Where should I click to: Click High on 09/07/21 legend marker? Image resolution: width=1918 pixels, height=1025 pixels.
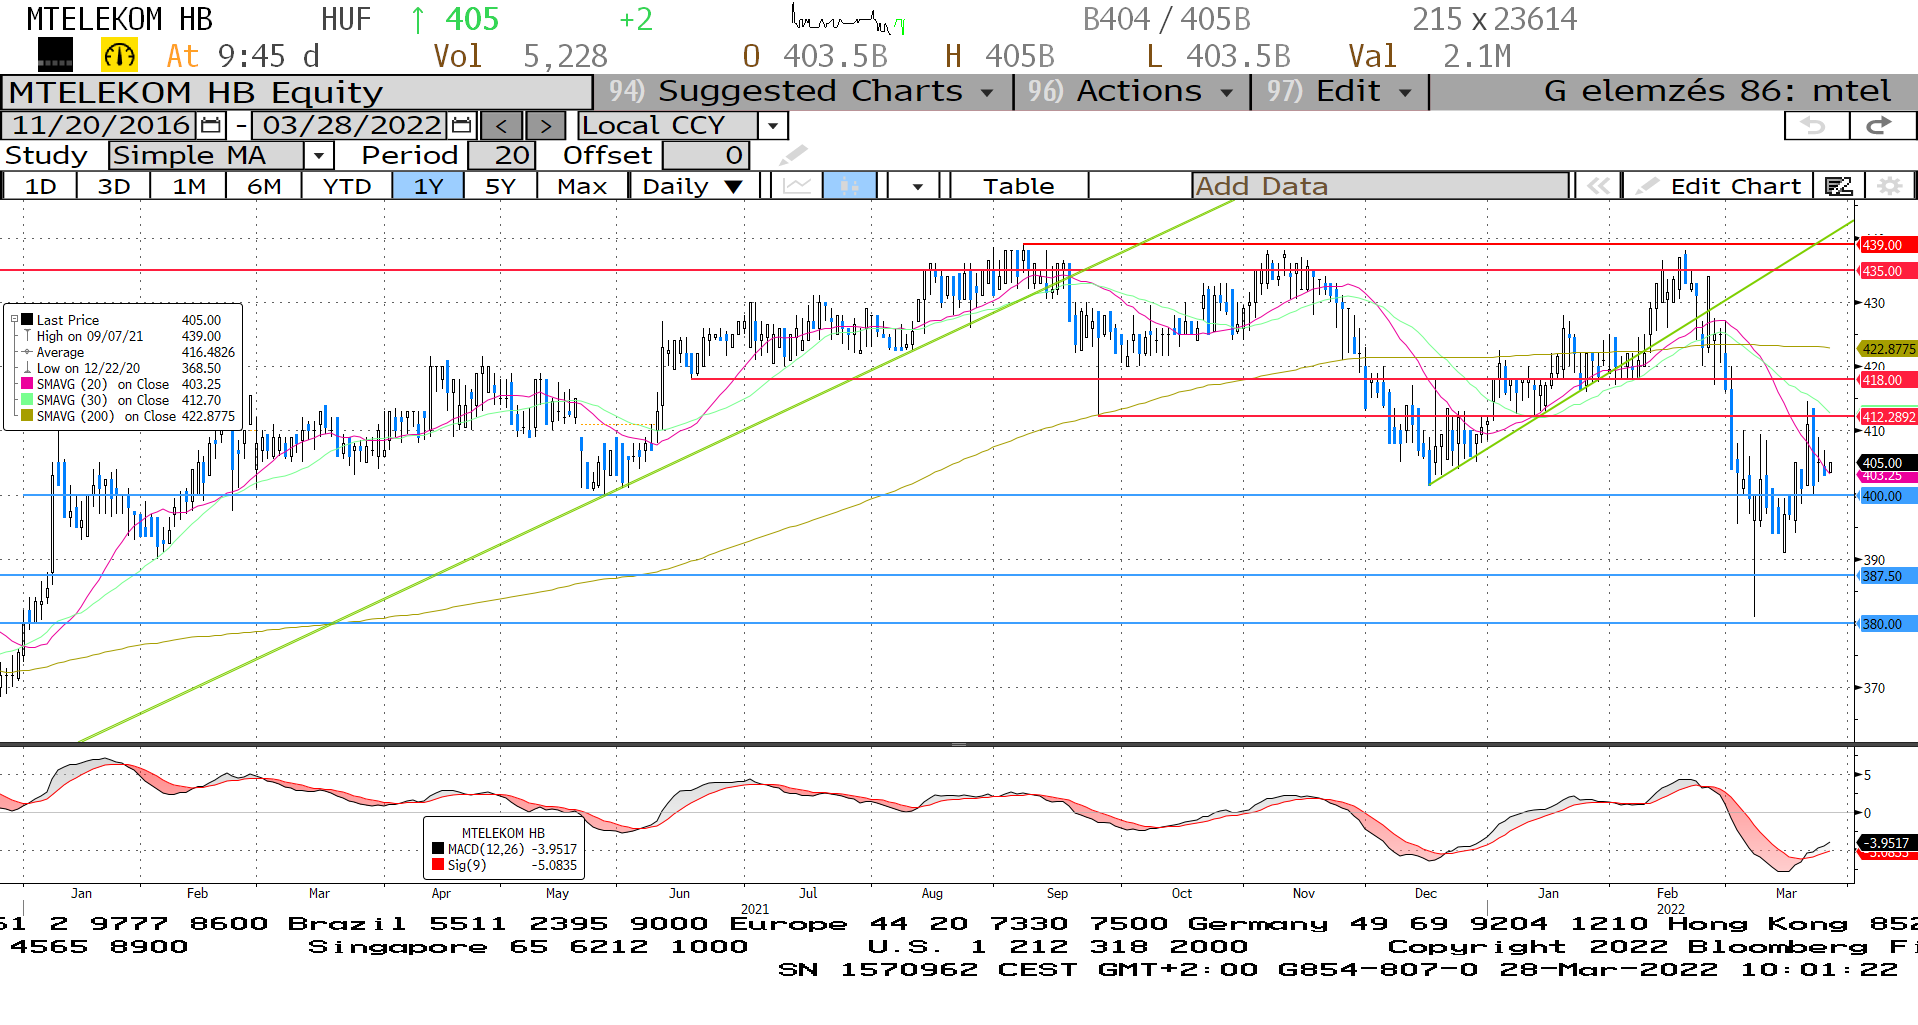27,336
